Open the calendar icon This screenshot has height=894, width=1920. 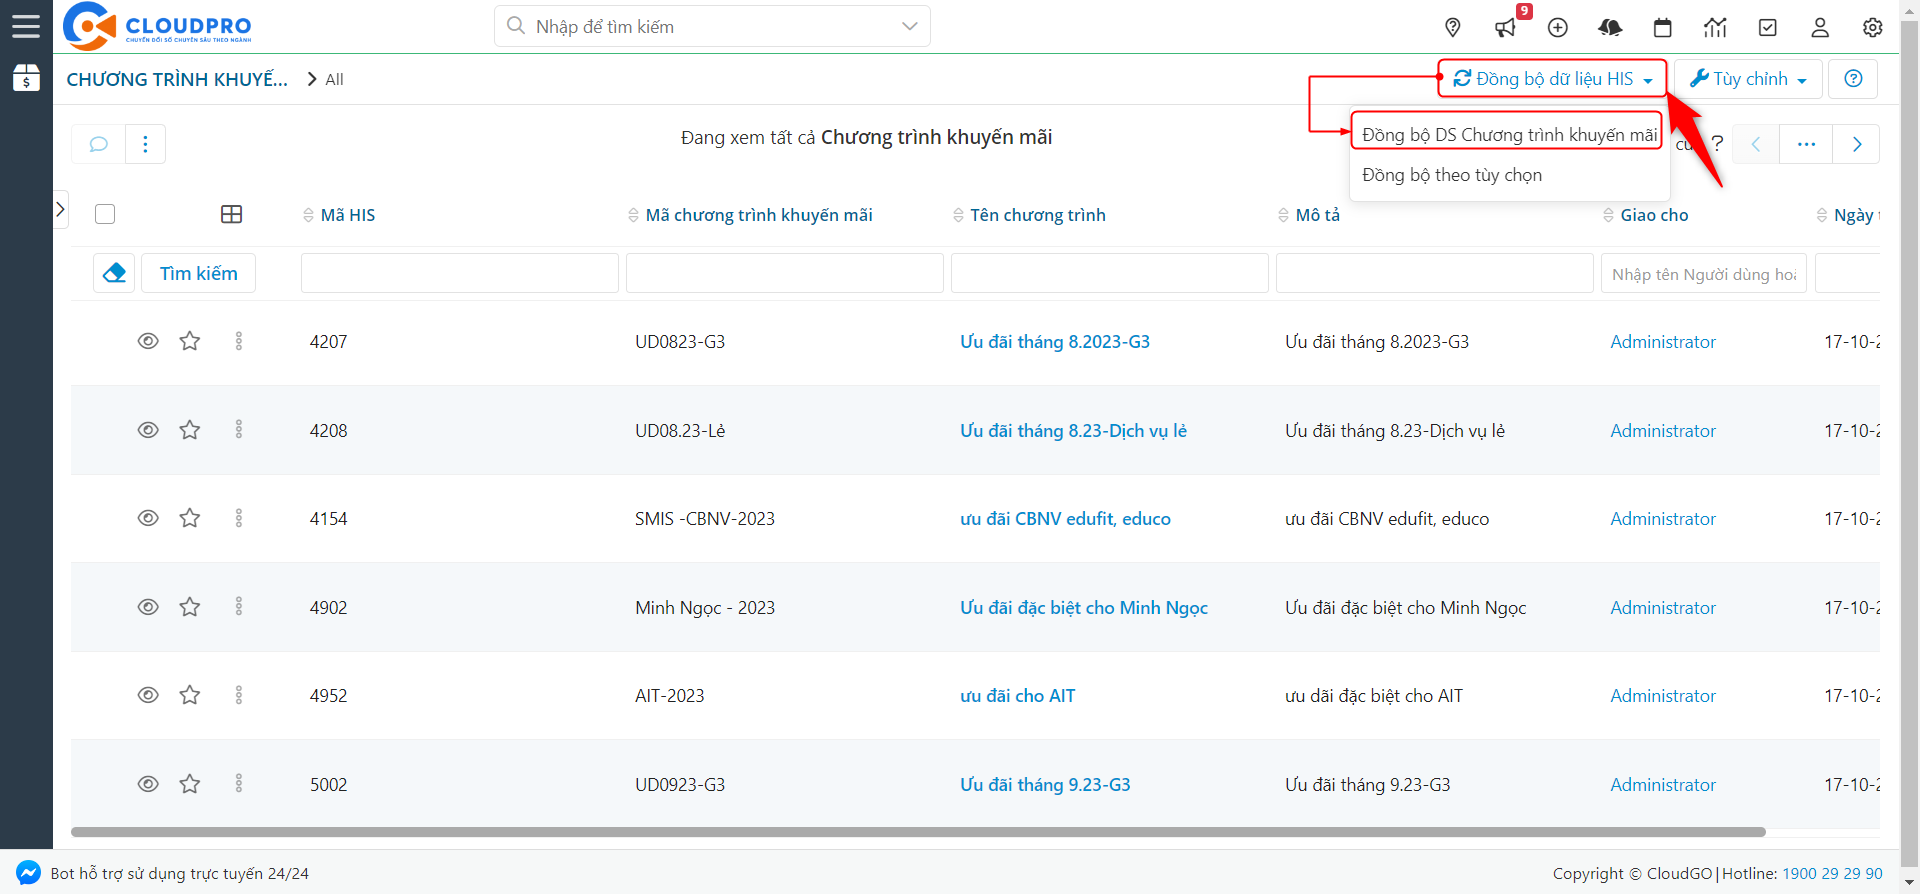(1663, 28)
